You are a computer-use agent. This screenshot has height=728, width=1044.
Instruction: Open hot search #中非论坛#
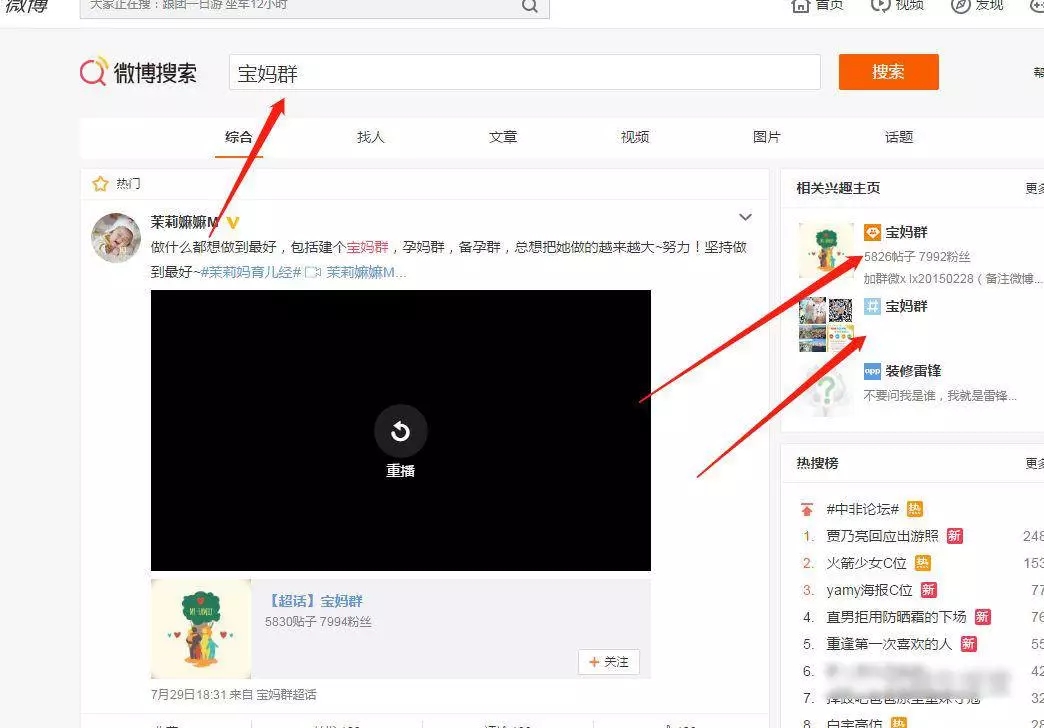point(862,510)
